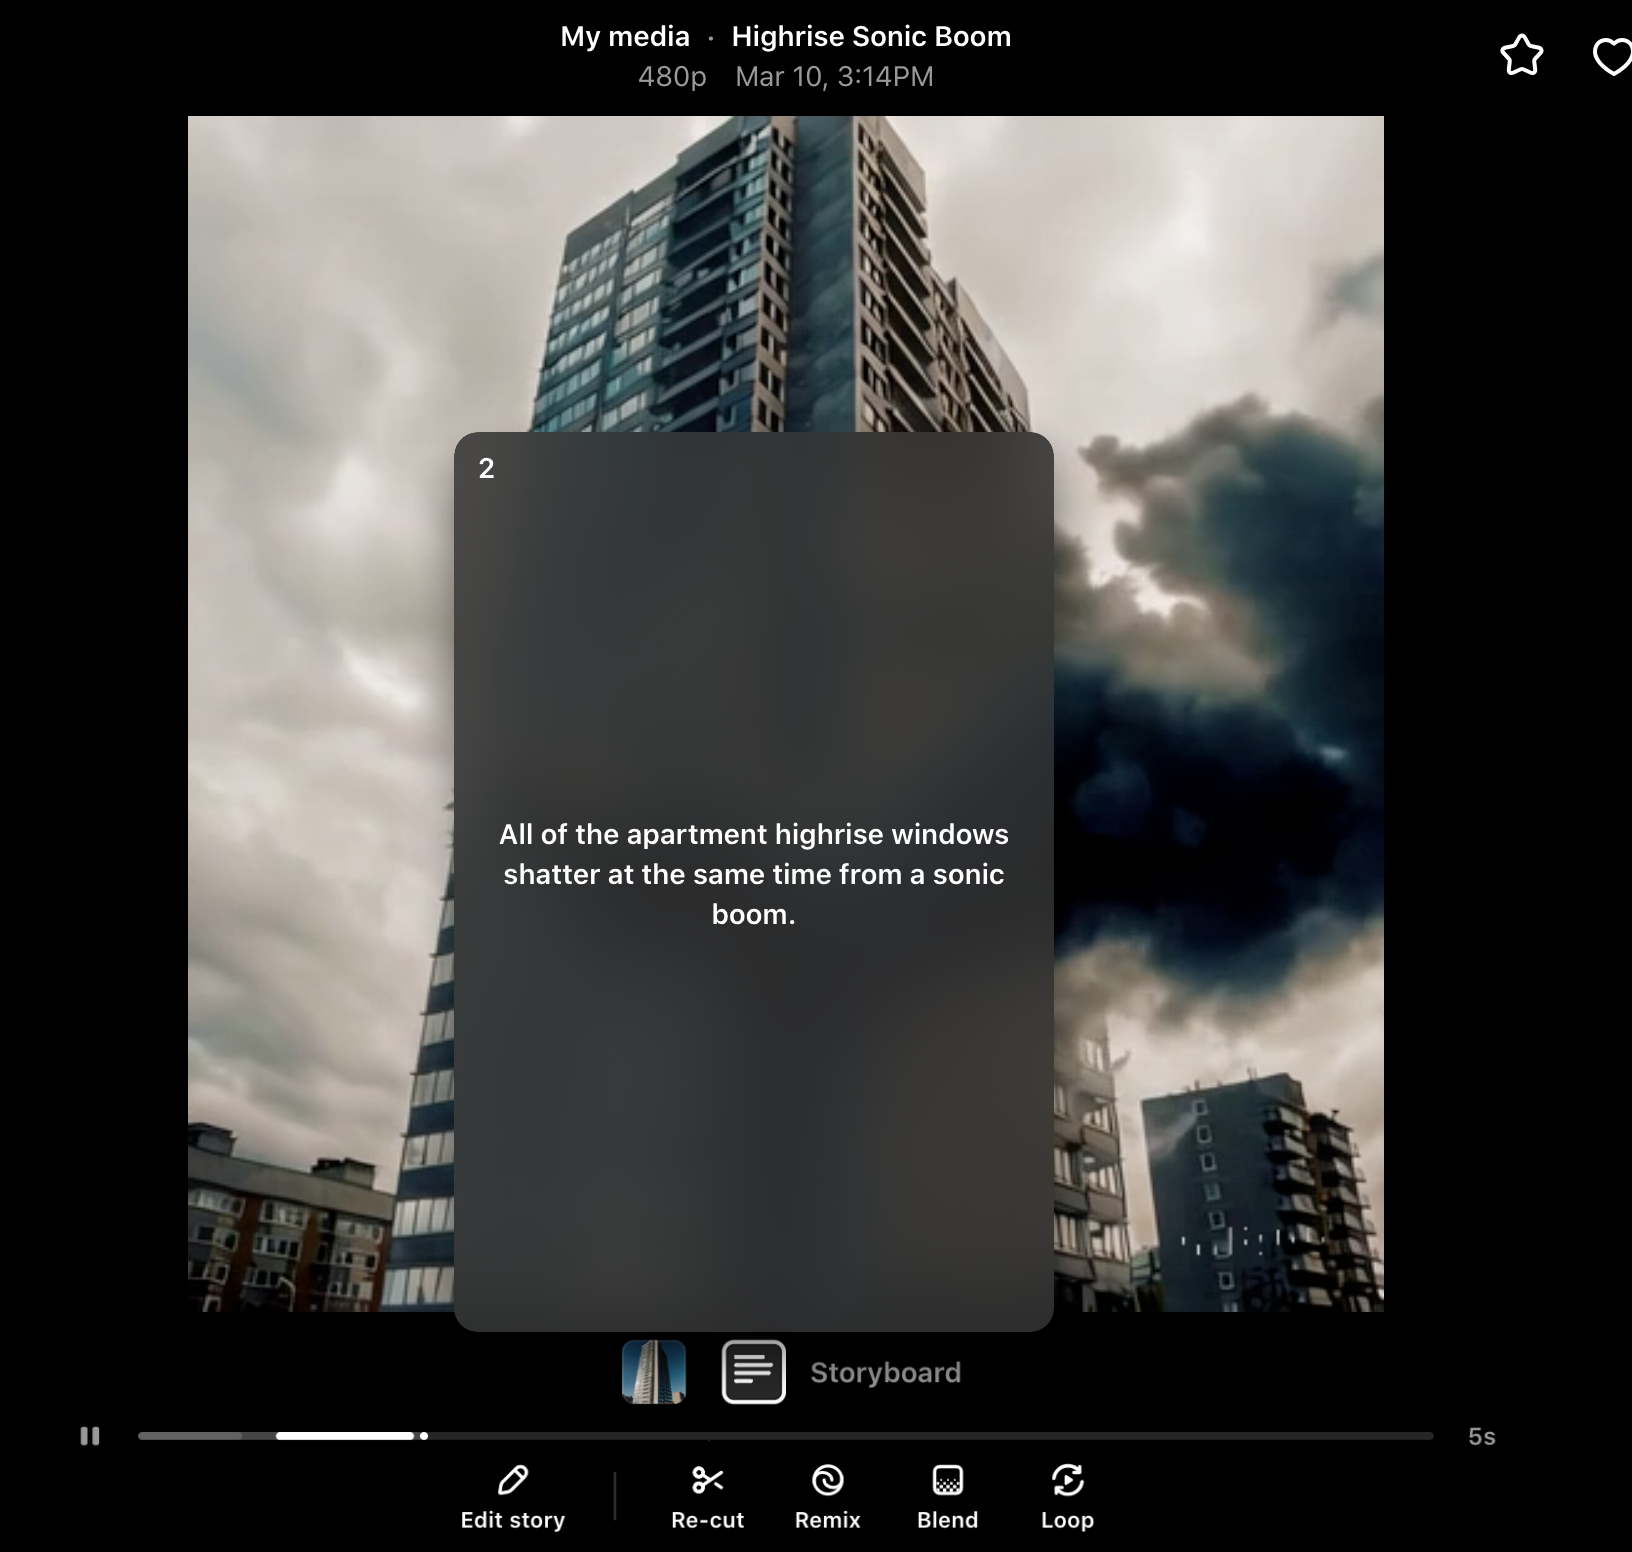Click the playback progress bar handle
This screenshot has height=1552, width=1632.
424,1436
